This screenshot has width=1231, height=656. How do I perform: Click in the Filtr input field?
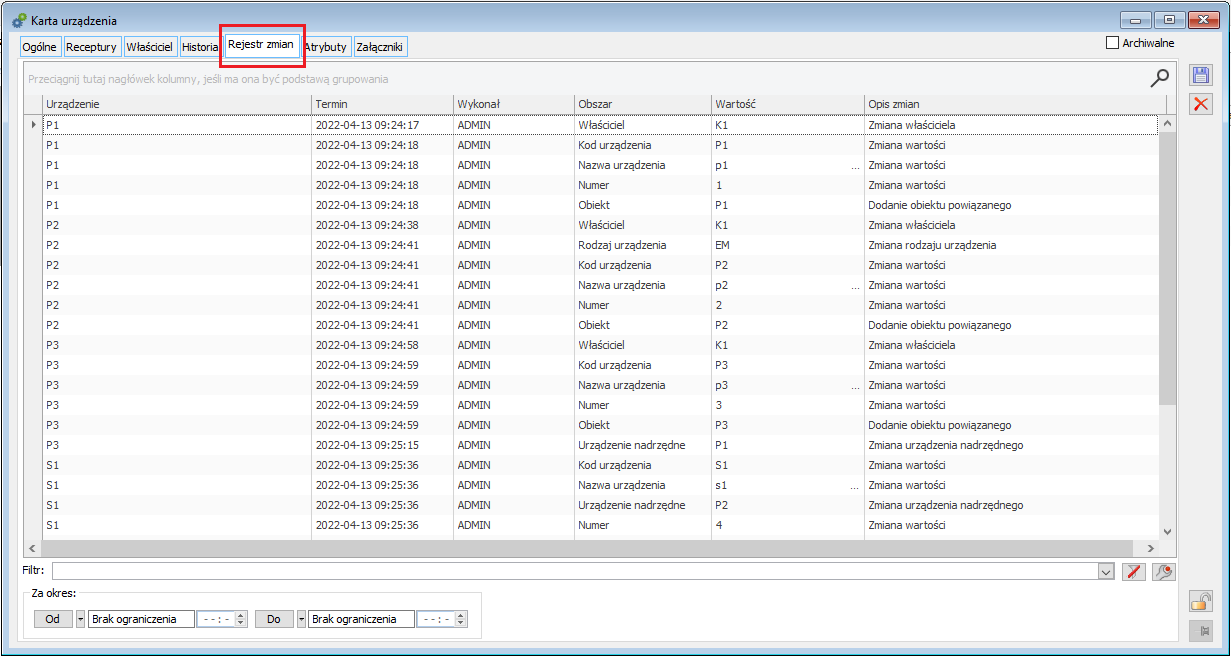click(574, 571)
